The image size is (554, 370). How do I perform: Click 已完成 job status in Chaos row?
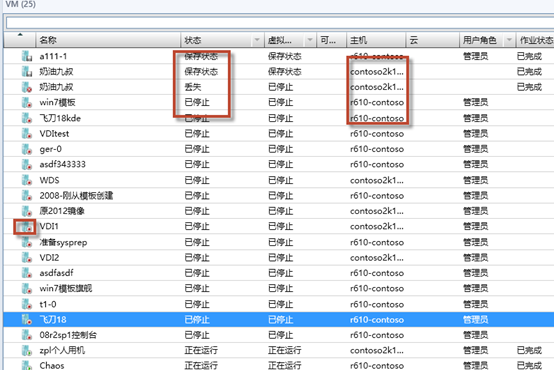click(x=529, y=365)
